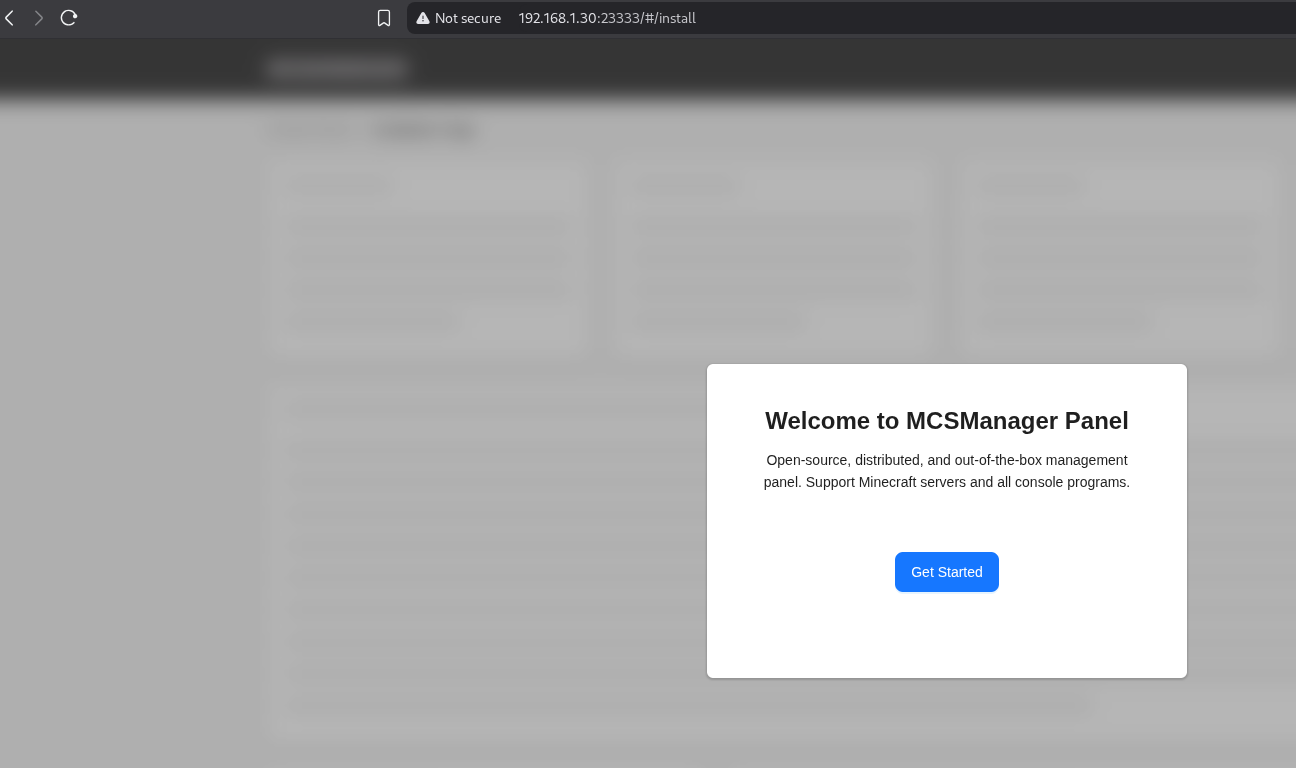Click the Get Started button
Screen dimensions: 1296x768
coord(946,572)
